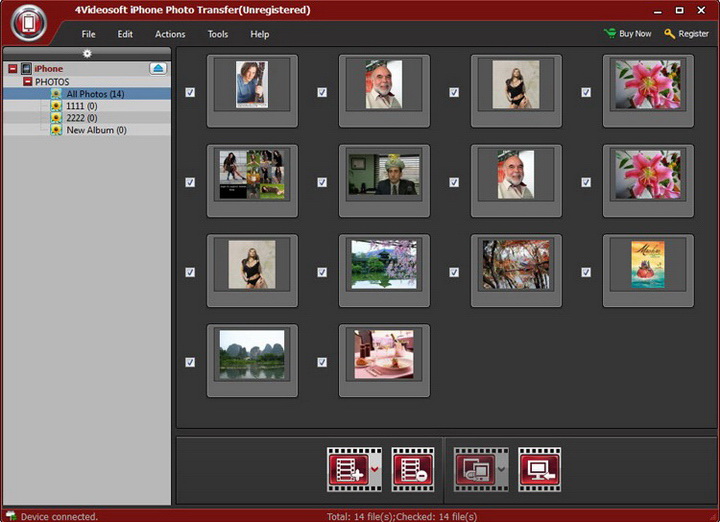This screenshot has height=522, width=720.
Task: Open the Actions menu
Action: [x=170, y=34]
